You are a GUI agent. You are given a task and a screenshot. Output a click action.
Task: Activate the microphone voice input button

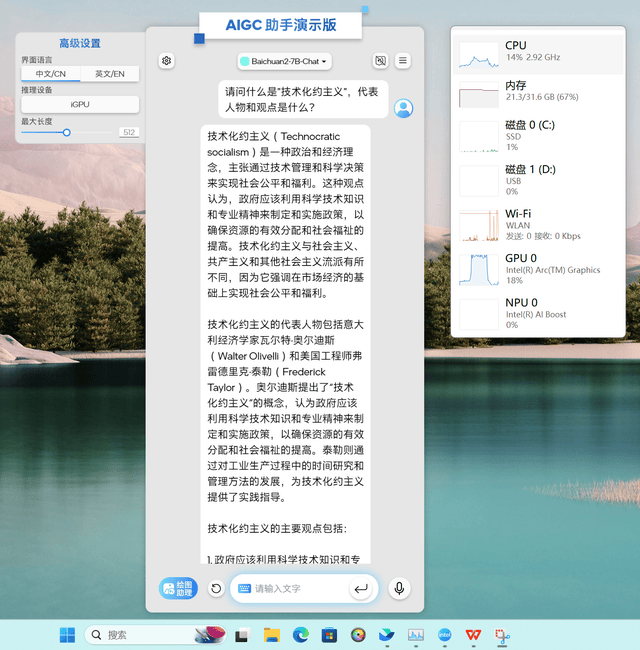coord(399,588)
